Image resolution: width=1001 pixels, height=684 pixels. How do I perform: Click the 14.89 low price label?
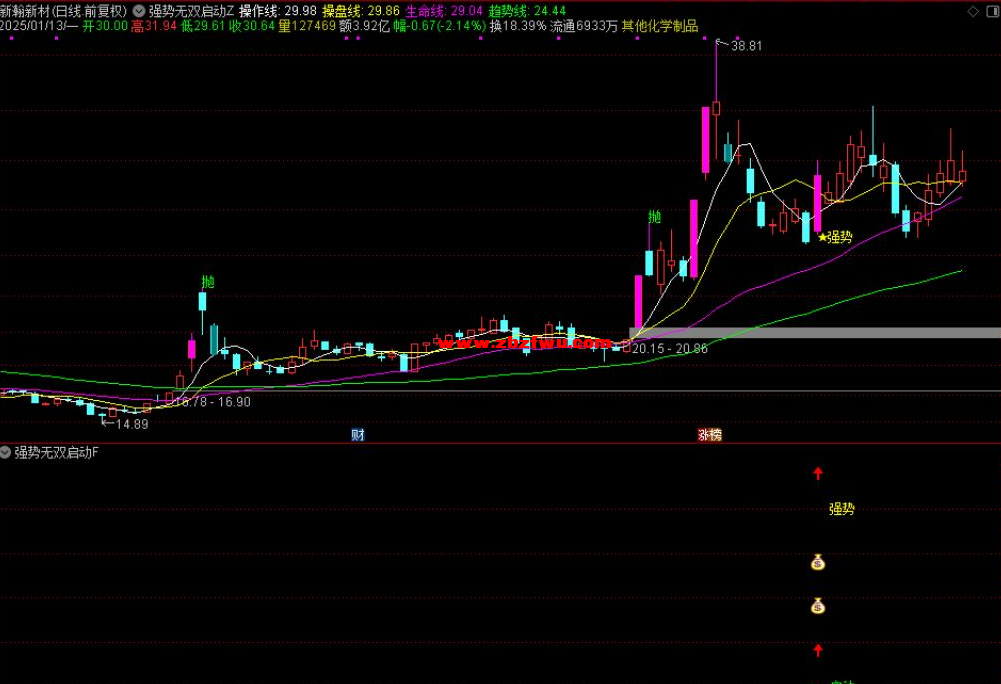[132, 424]
